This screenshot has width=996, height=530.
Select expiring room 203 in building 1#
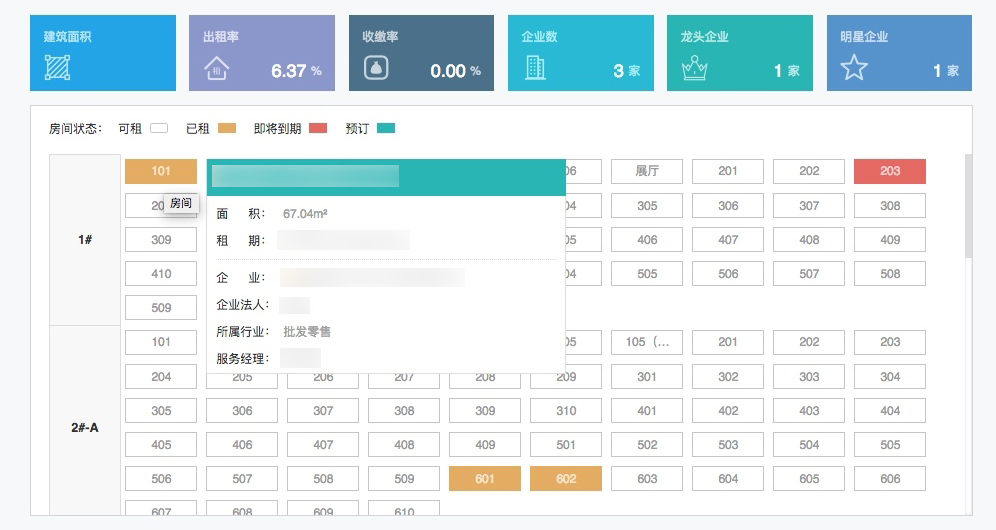coord(890,171)
